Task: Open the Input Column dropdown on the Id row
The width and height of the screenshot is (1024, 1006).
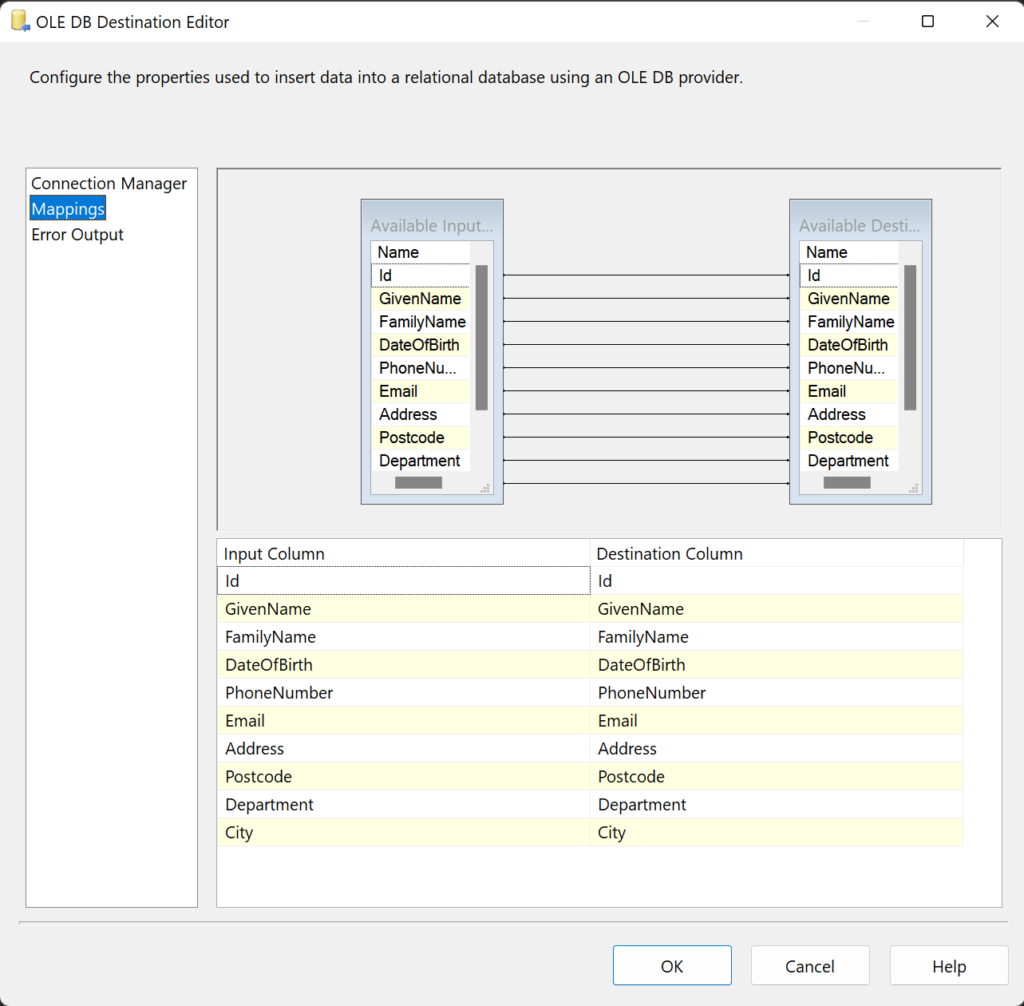Action: [x=403, y=580]
